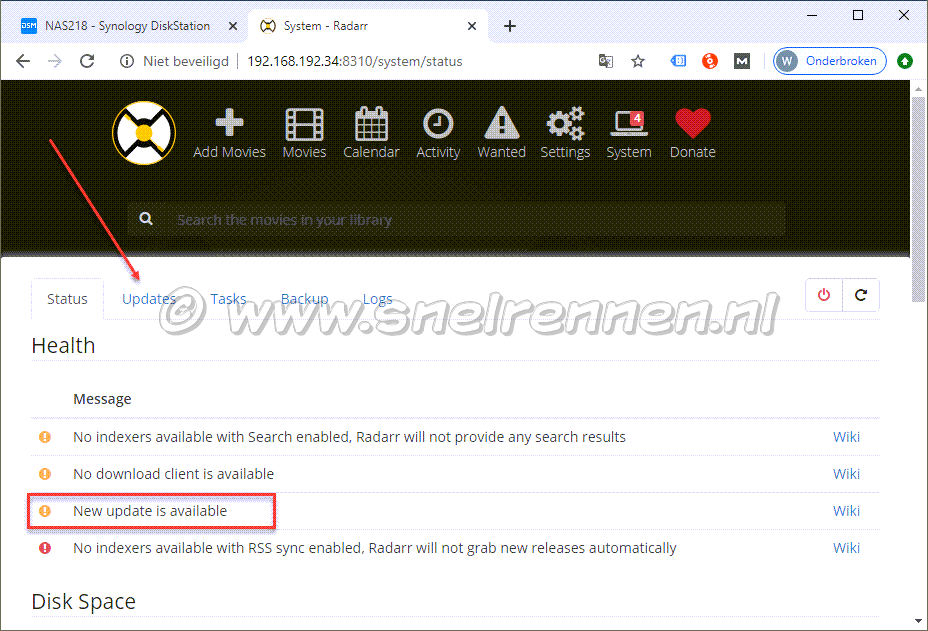
Task: Click the dark M extension icon
Action: (x=742, y=61)
